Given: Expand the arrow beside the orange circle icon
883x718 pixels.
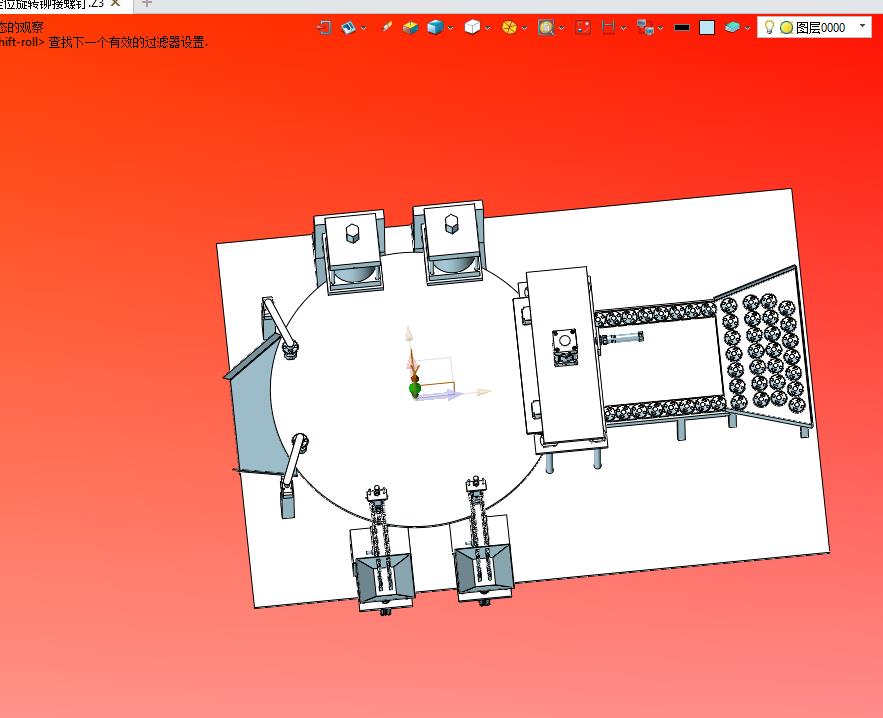Looking at the screenshot, I should (524, 28).
